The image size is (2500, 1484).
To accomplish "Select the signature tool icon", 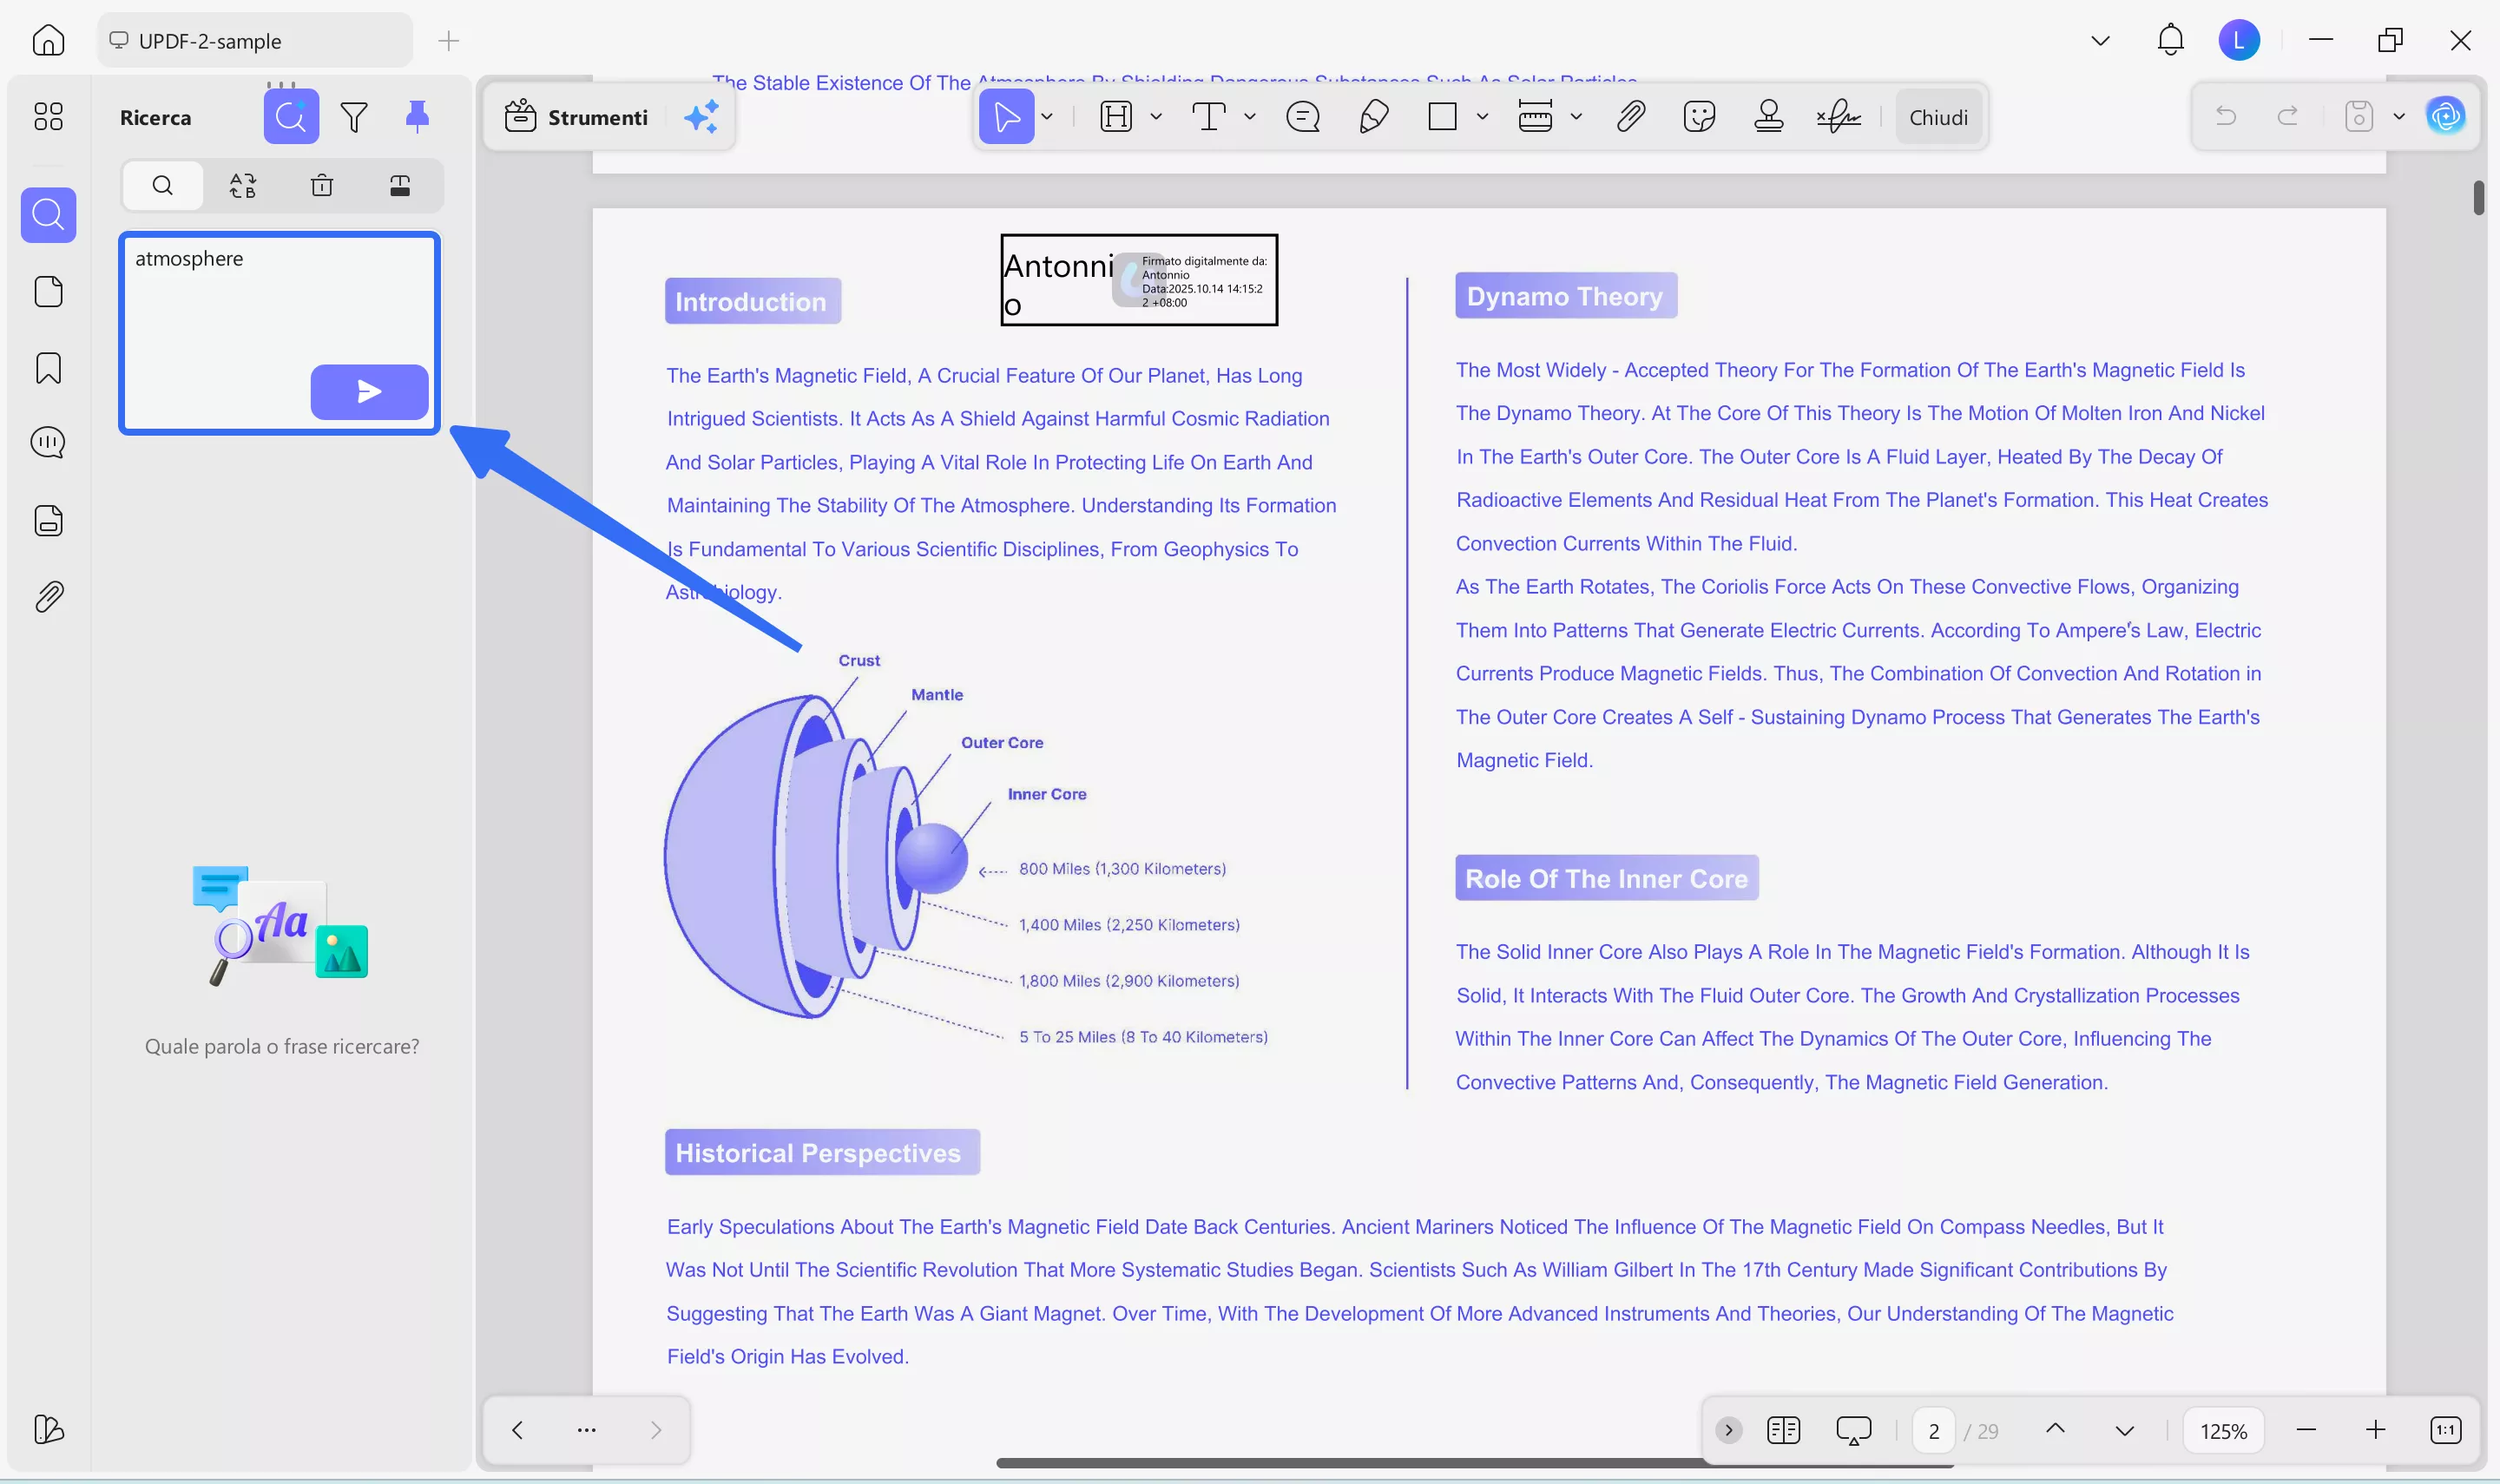I will [1838, 117].
